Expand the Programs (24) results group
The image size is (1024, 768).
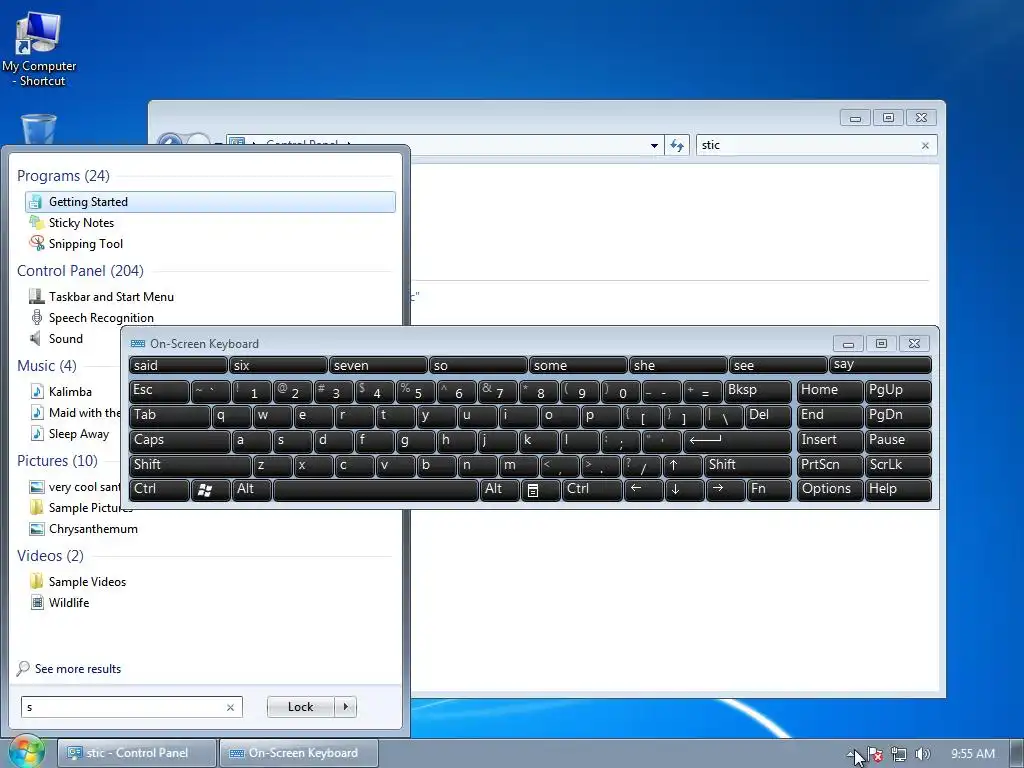tap(63, 176)
